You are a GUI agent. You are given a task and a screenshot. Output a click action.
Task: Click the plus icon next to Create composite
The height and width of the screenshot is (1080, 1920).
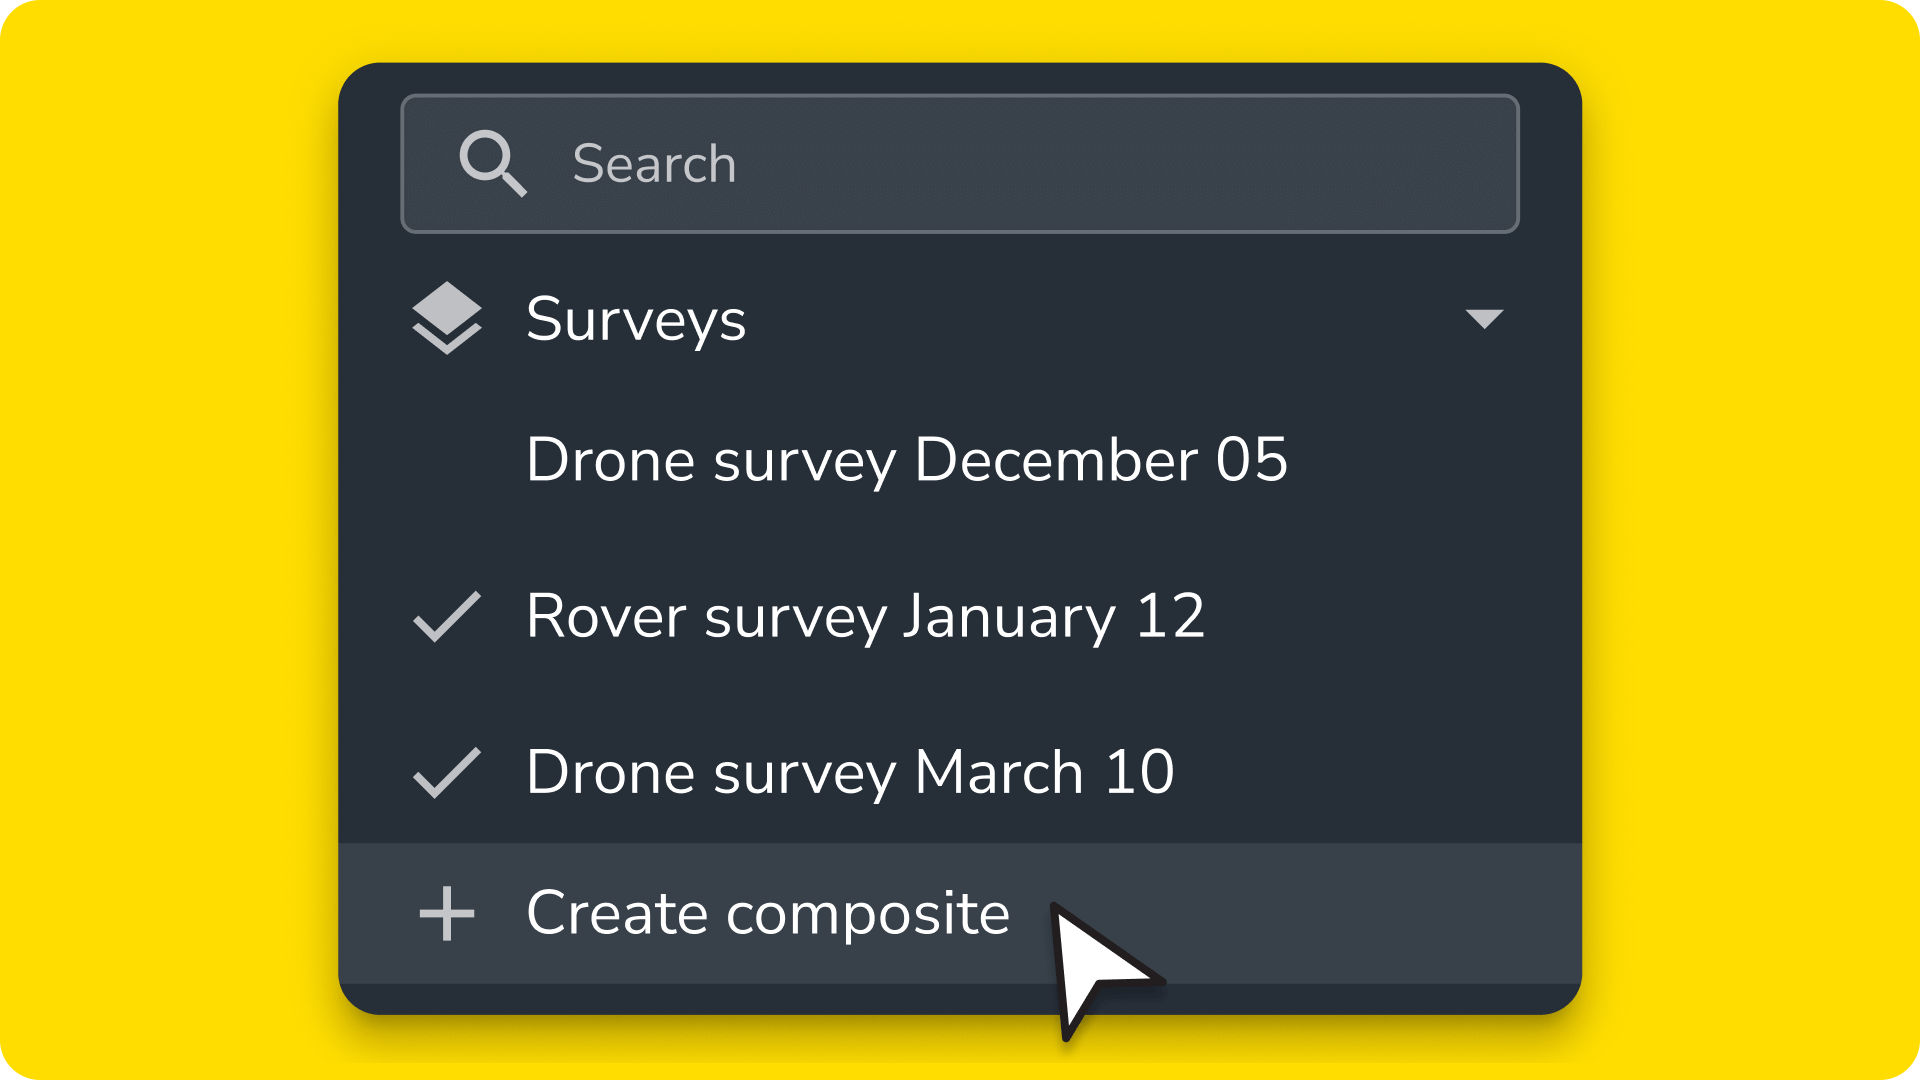click(447, 913)
